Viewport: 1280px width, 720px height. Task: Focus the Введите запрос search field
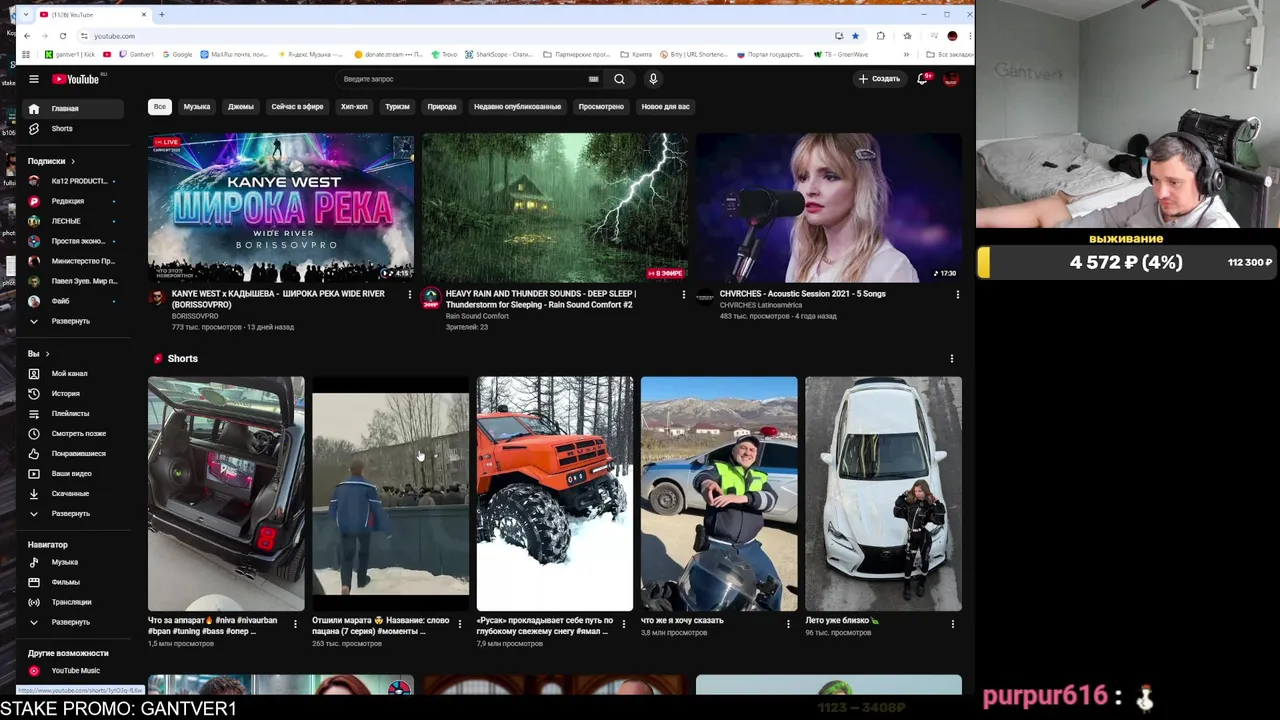tap(463, 79)
